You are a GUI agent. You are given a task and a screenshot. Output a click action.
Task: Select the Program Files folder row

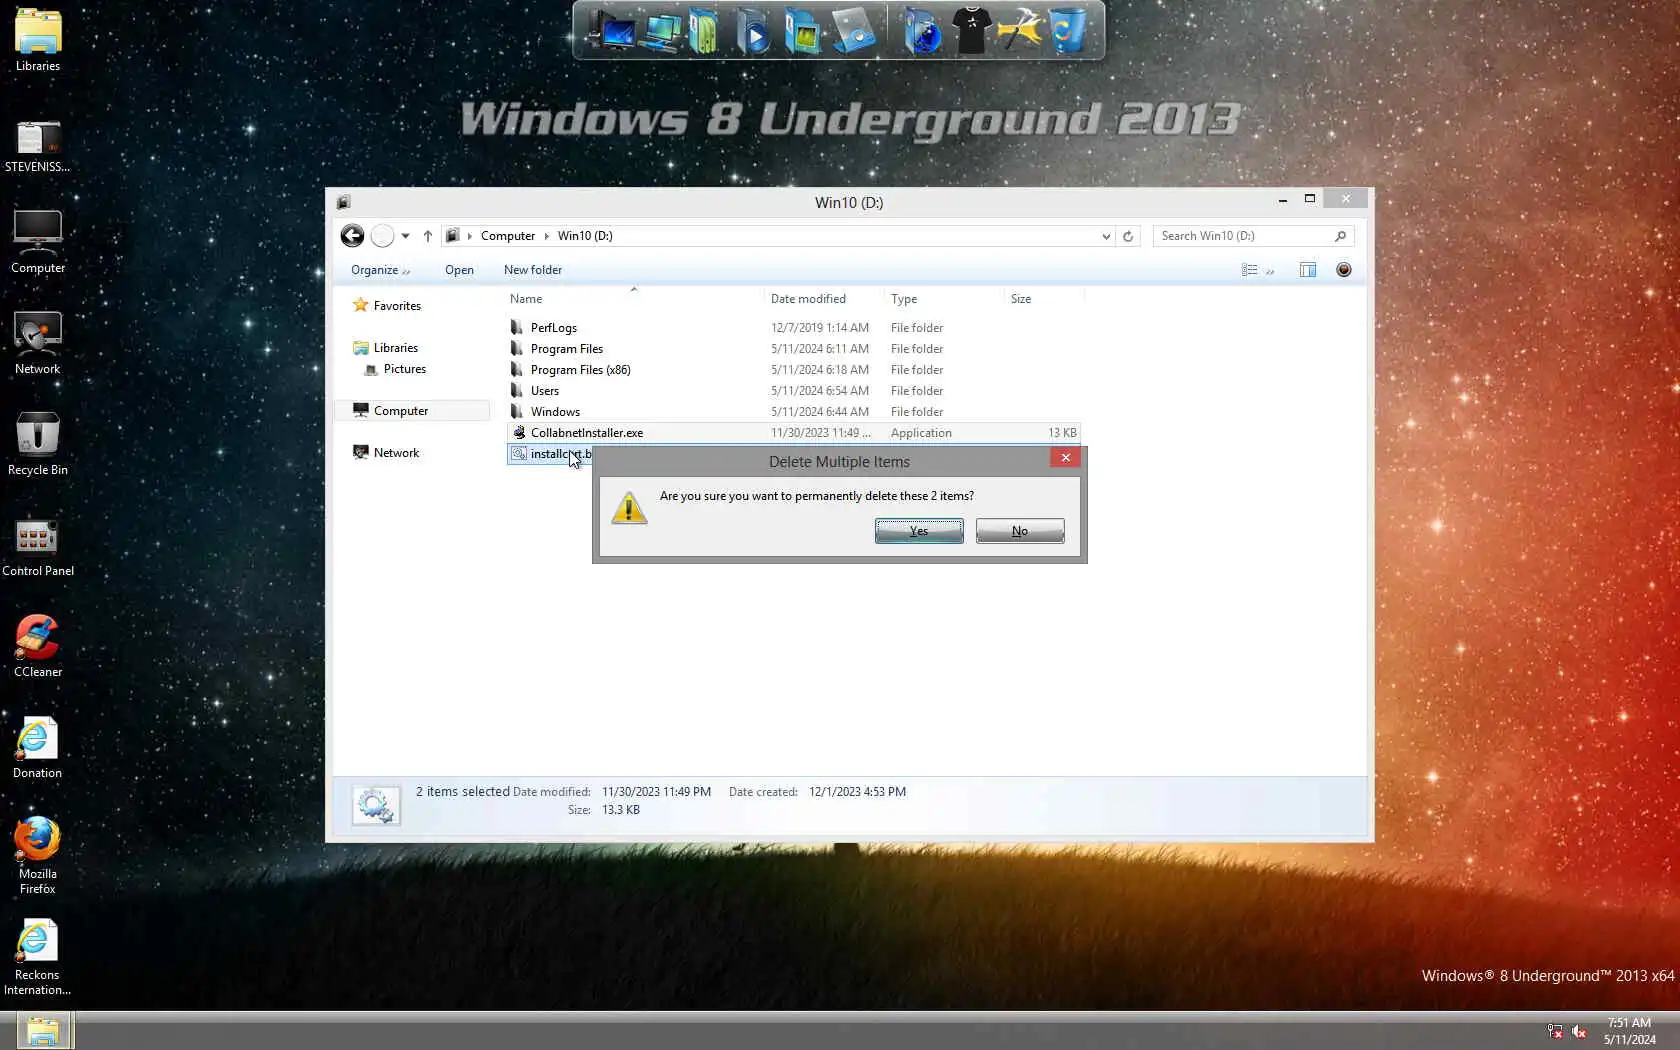(x=793, y=349)
